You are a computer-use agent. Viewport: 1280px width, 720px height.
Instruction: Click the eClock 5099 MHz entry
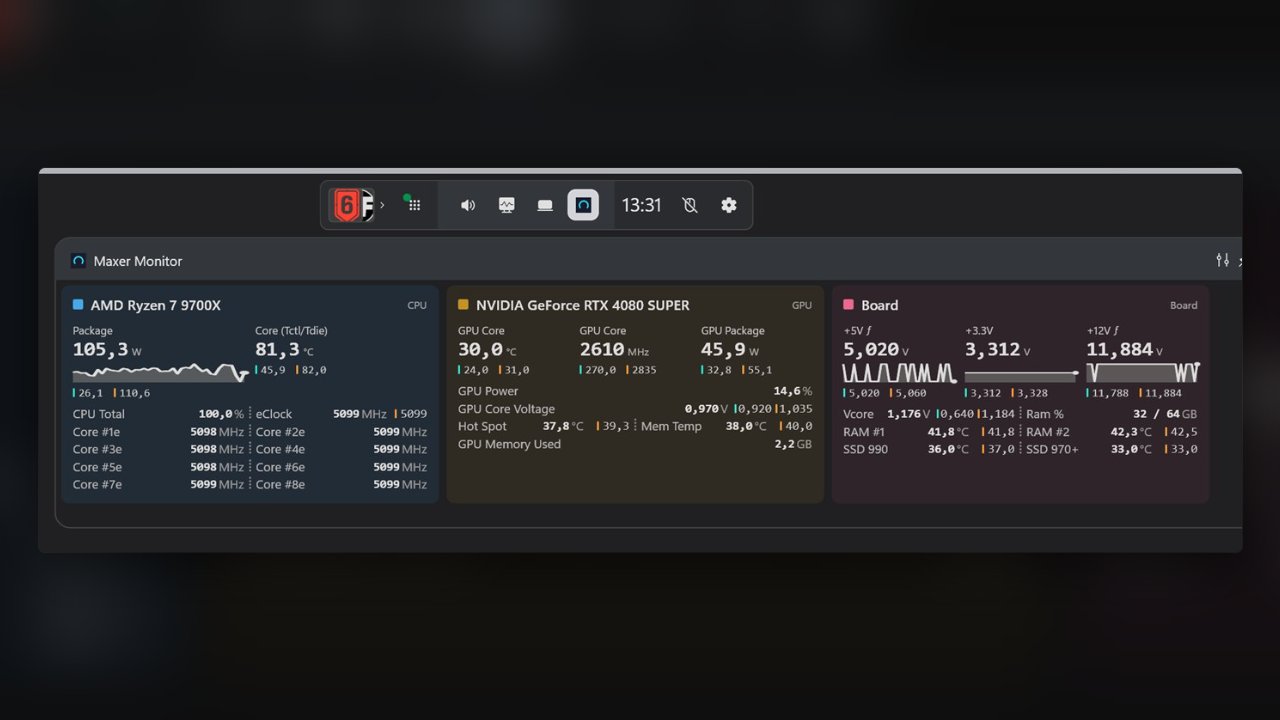341,414
